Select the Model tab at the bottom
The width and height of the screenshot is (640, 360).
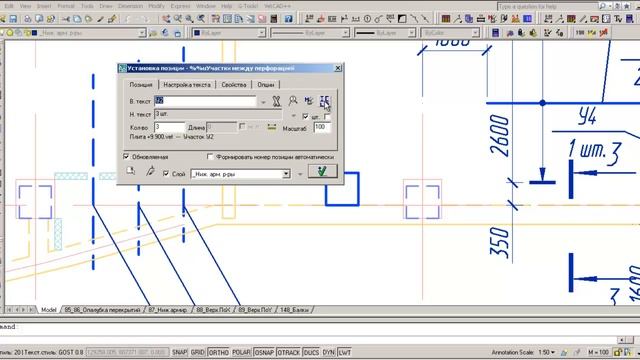49,310
